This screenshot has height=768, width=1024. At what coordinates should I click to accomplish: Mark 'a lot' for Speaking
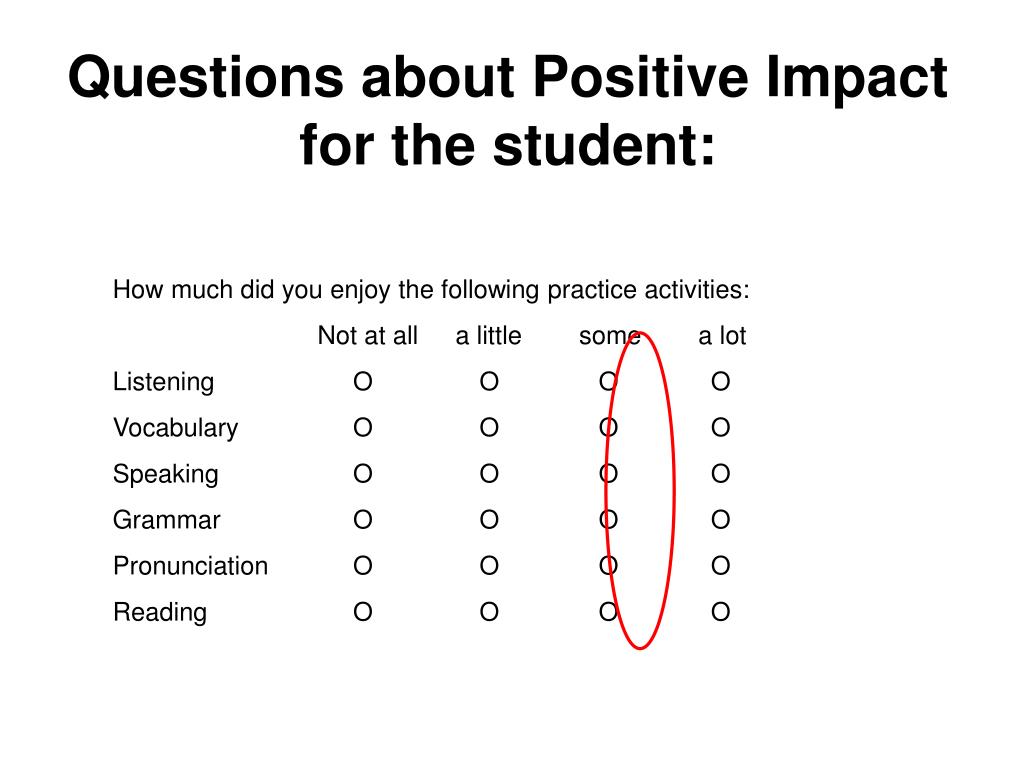click(x=720, y=473)
